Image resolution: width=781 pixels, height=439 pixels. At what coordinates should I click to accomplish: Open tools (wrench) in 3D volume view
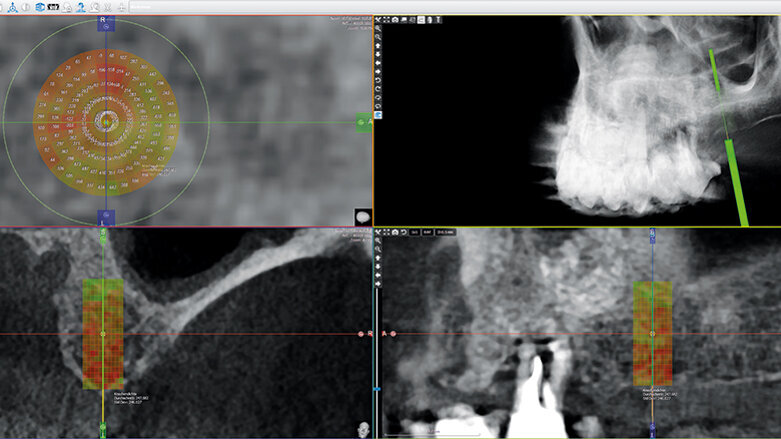click(x=378, y=20)
